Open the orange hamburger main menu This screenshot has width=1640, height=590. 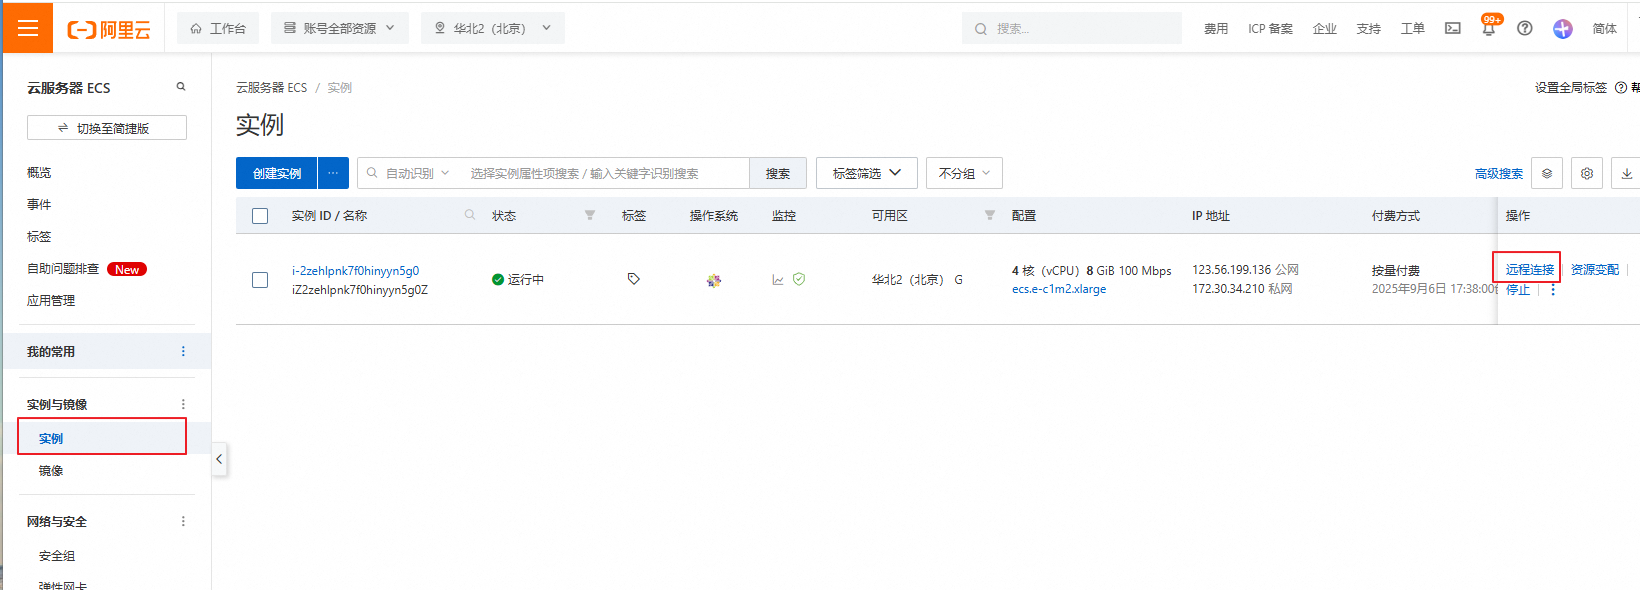28,28
